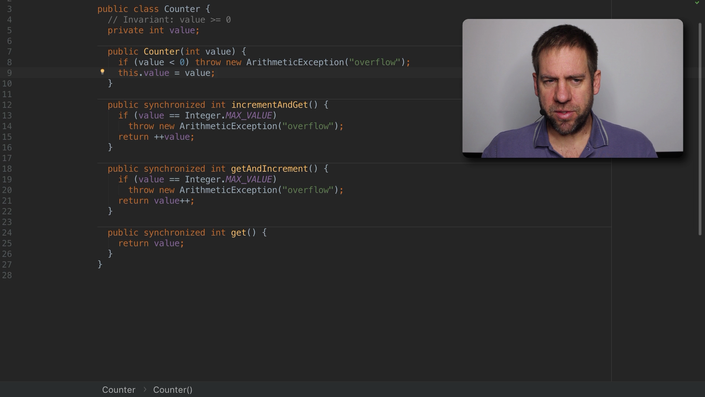Click the closing brace on line 27
Screen dimensions: 705x397
(x=100, y=264)
